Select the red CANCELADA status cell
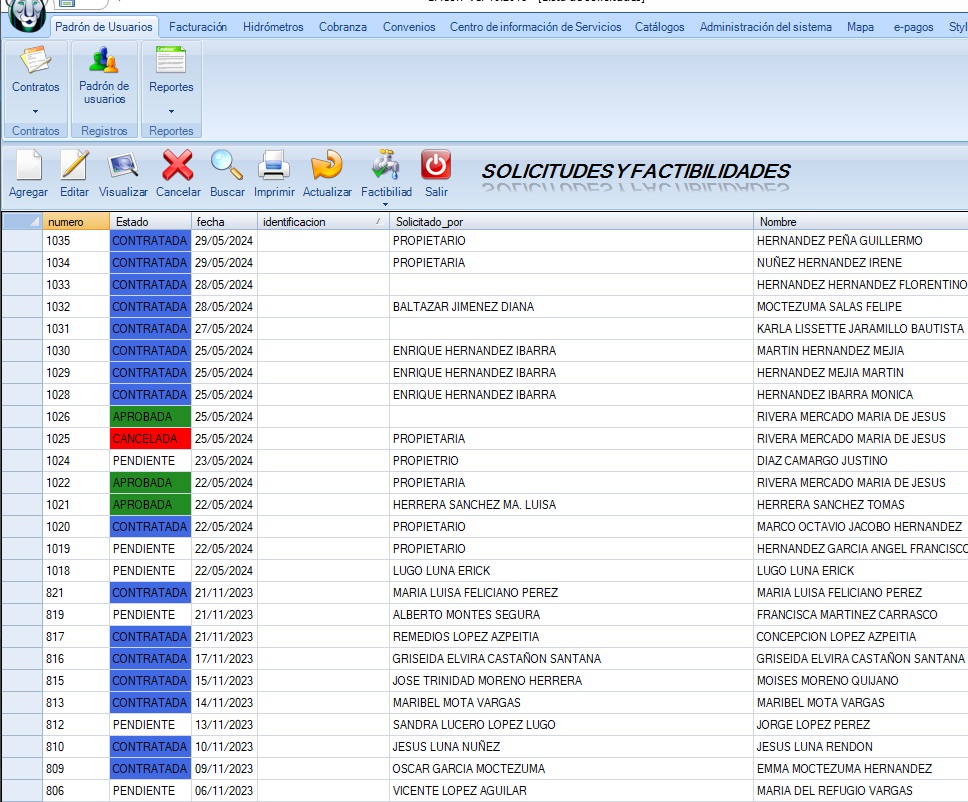This screenshot has height=802, width=968. point(150,439)
